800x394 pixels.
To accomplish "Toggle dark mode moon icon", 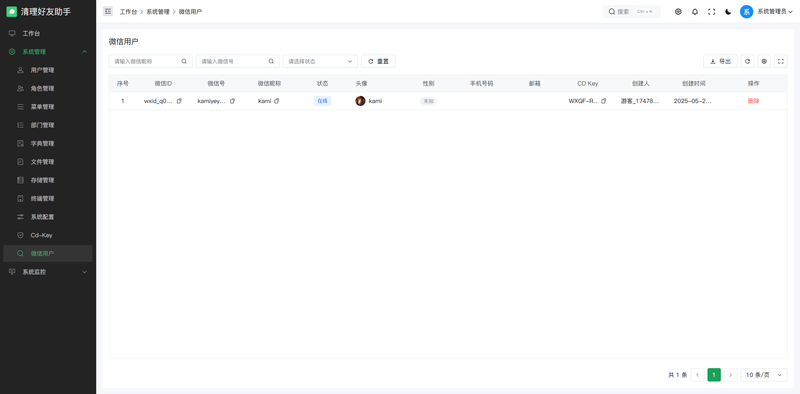I will (728, 12).
